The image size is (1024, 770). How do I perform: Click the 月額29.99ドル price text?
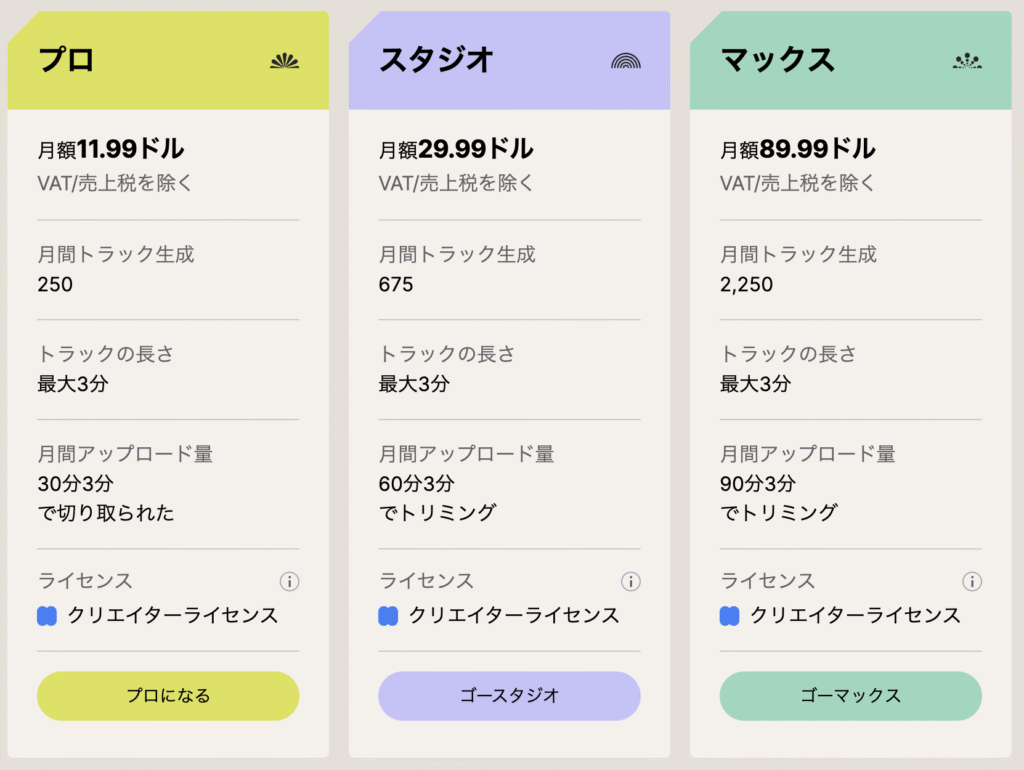pyautogui.click(x=456, y=150)
